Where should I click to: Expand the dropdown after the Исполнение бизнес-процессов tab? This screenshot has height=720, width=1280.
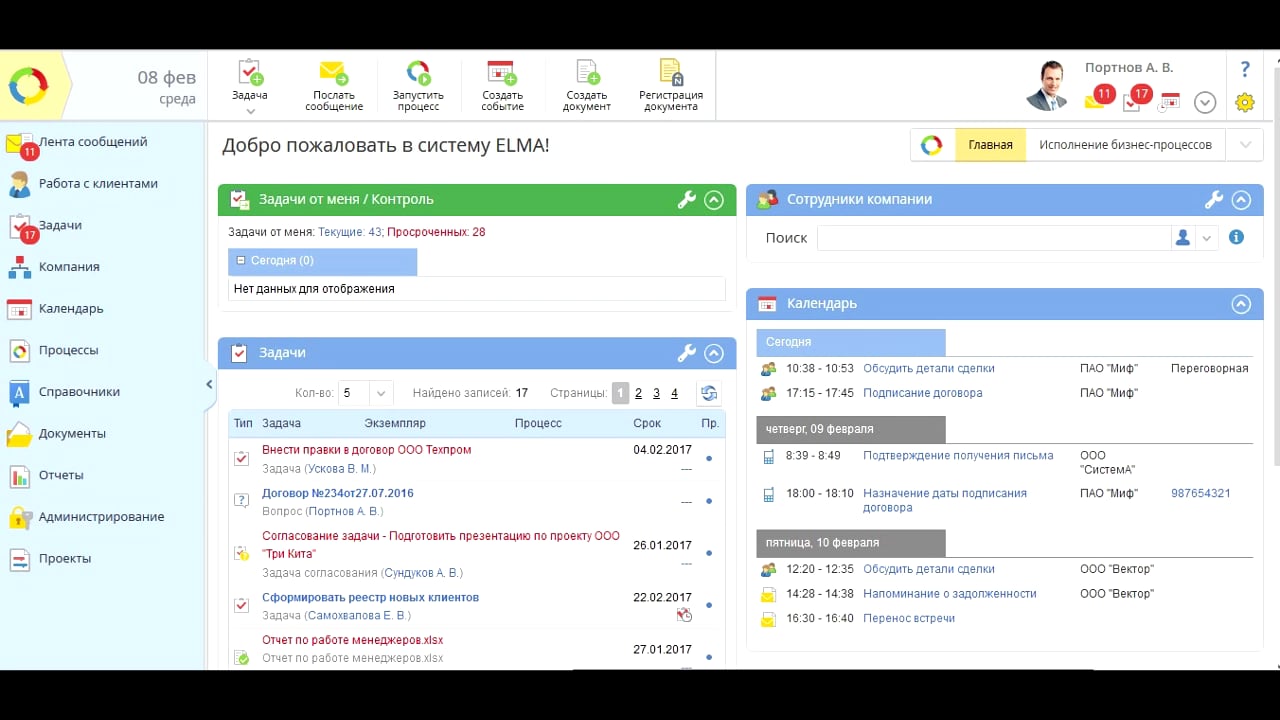1245,145
